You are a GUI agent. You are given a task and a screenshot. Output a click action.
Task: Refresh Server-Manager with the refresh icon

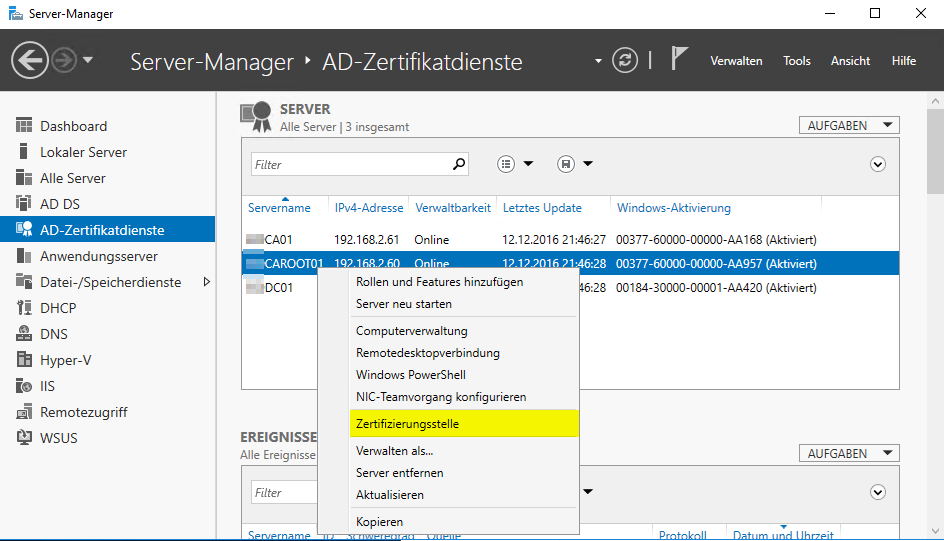pos(625,60)
